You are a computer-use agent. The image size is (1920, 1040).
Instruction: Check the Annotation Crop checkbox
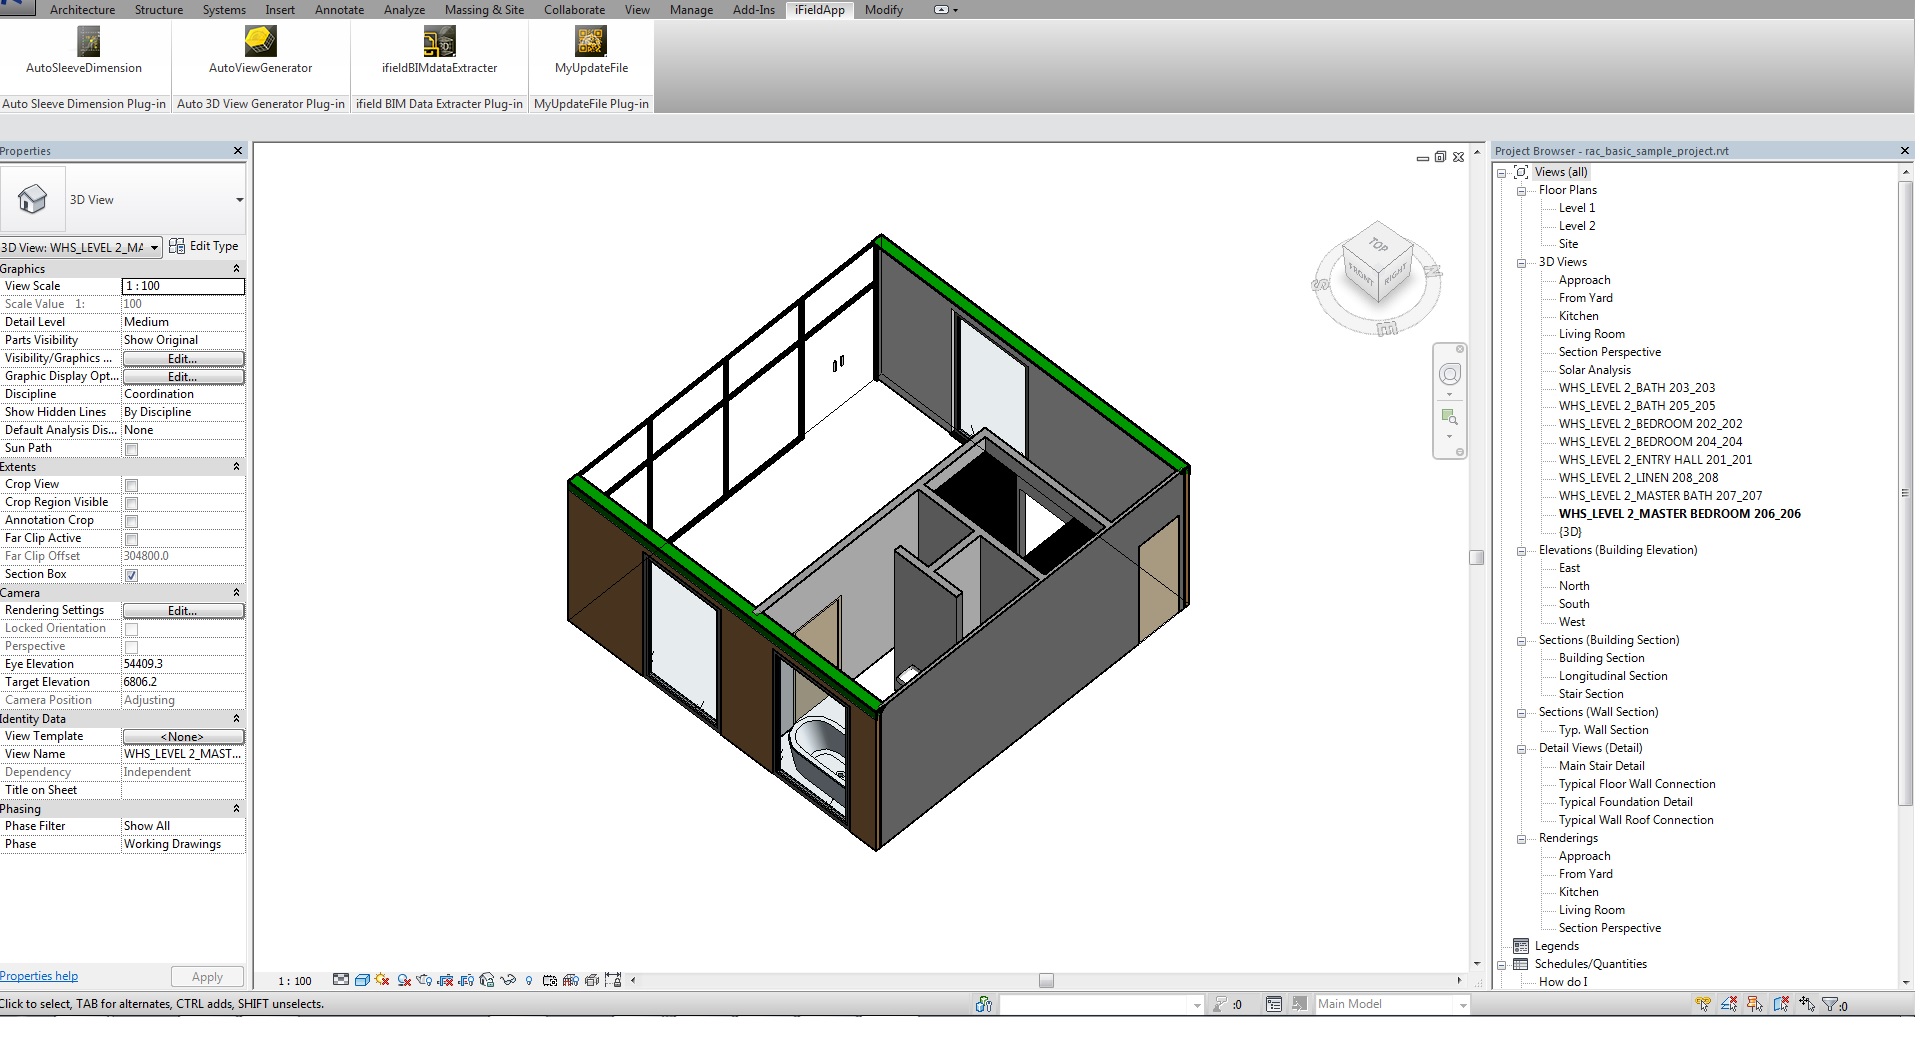(x=131, y=521)
